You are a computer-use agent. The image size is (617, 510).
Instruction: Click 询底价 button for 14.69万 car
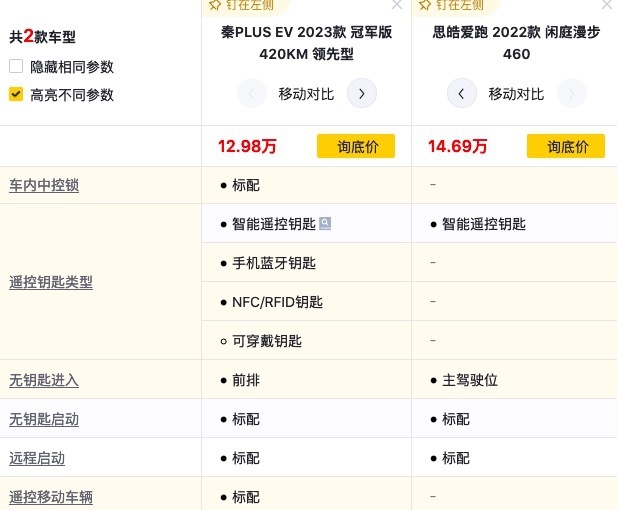566,146
